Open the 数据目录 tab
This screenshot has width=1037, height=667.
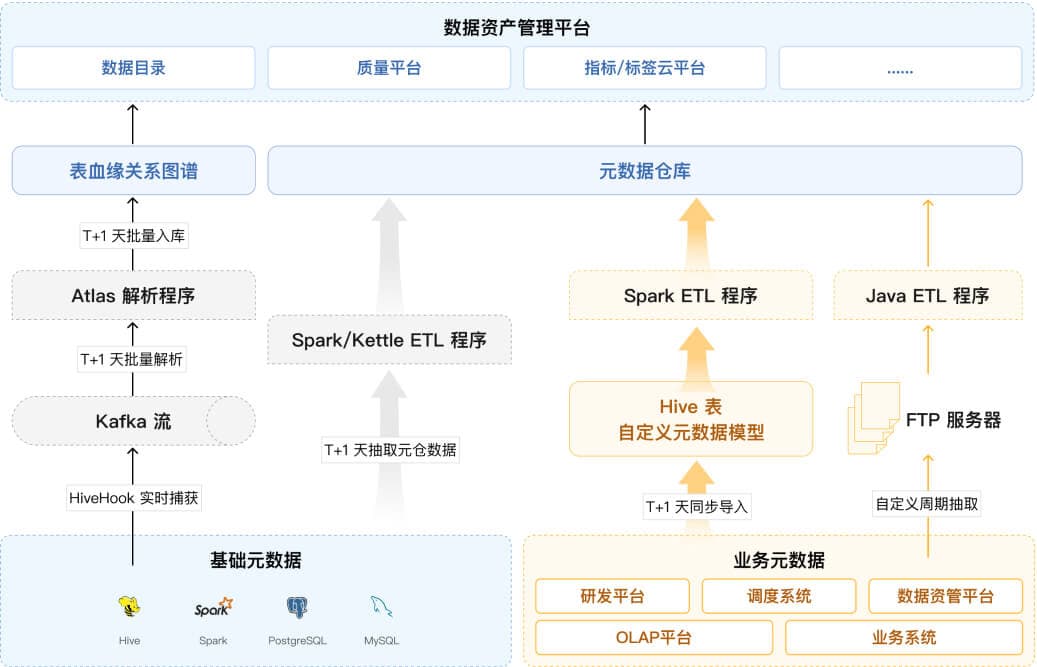pyautogui.click(x=133, y=68)
